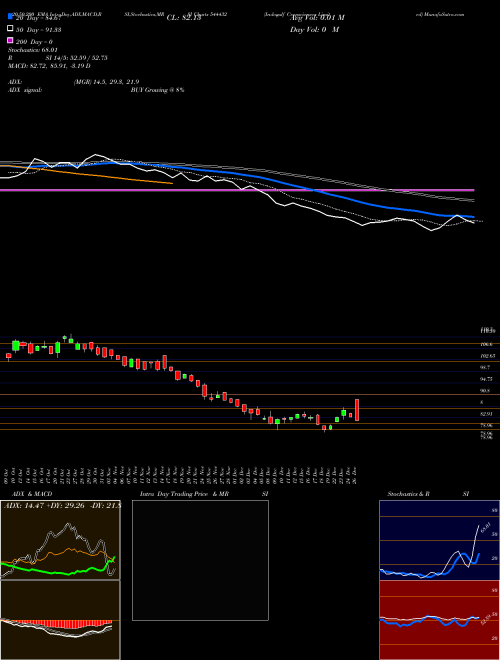Select the '200 Day = 0' legend text

[34, 41]
